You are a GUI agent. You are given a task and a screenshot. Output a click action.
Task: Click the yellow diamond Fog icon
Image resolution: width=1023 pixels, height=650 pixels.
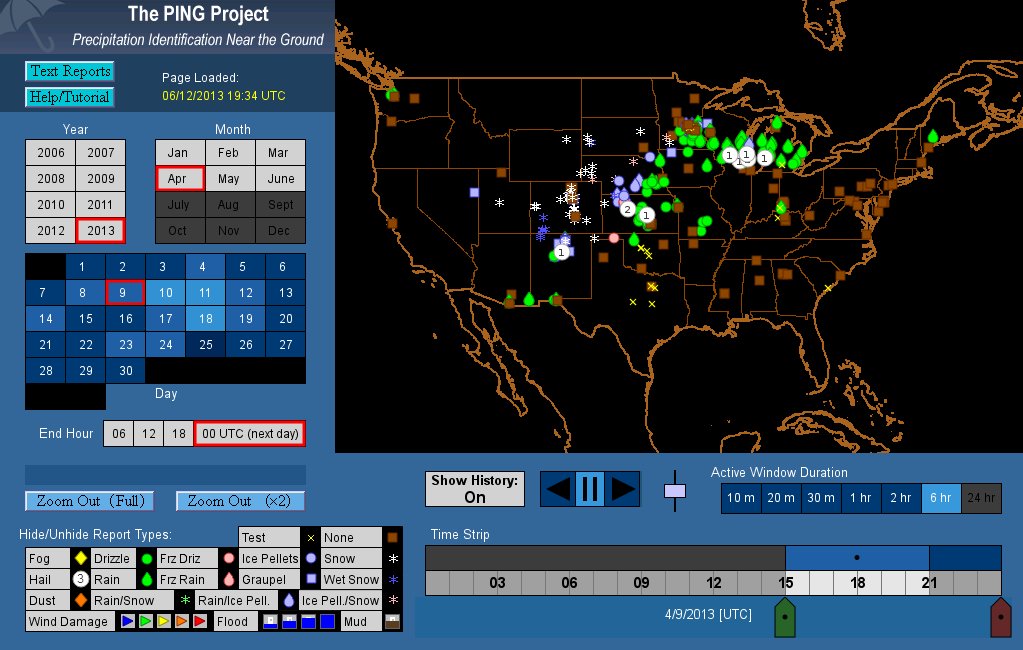81,559
